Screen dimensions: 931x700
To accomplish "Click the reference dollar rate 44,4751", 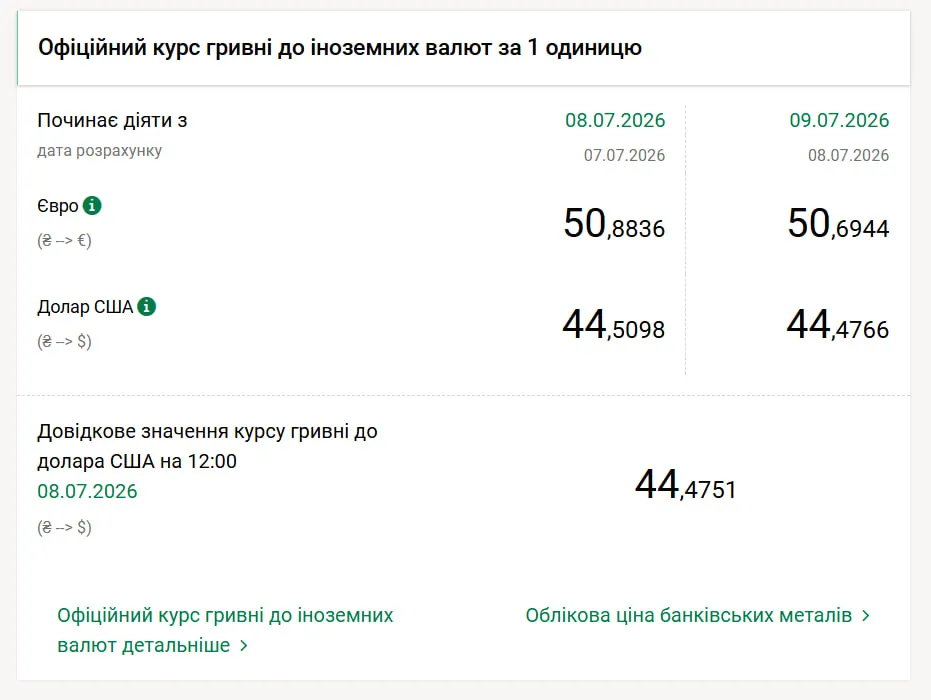I will 686,485.
